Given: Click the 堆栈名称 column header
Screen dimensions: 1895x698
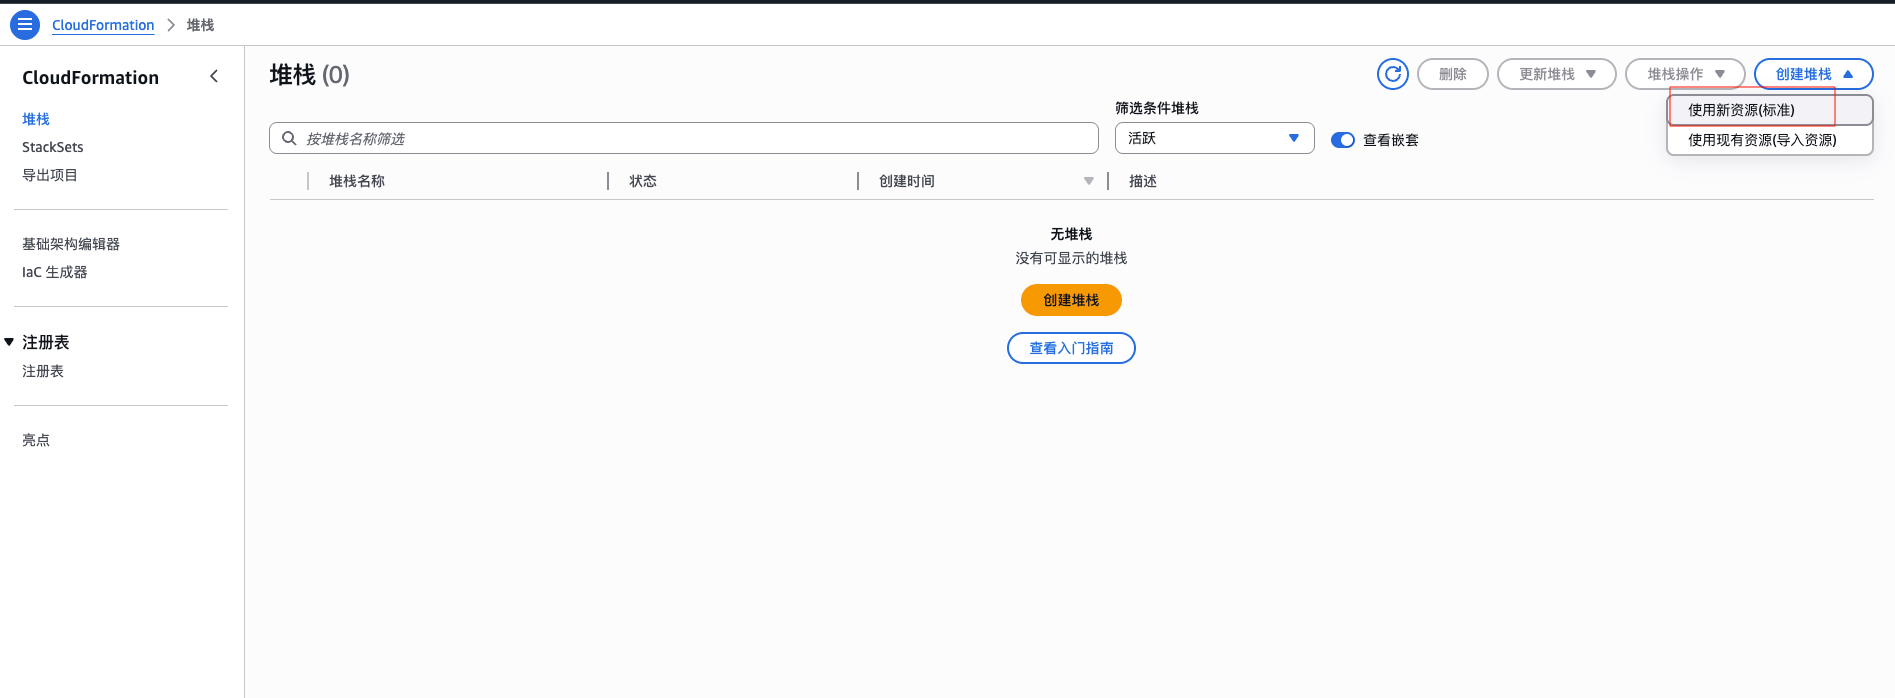Looking at the screenshot, I should tap(357, 181).
